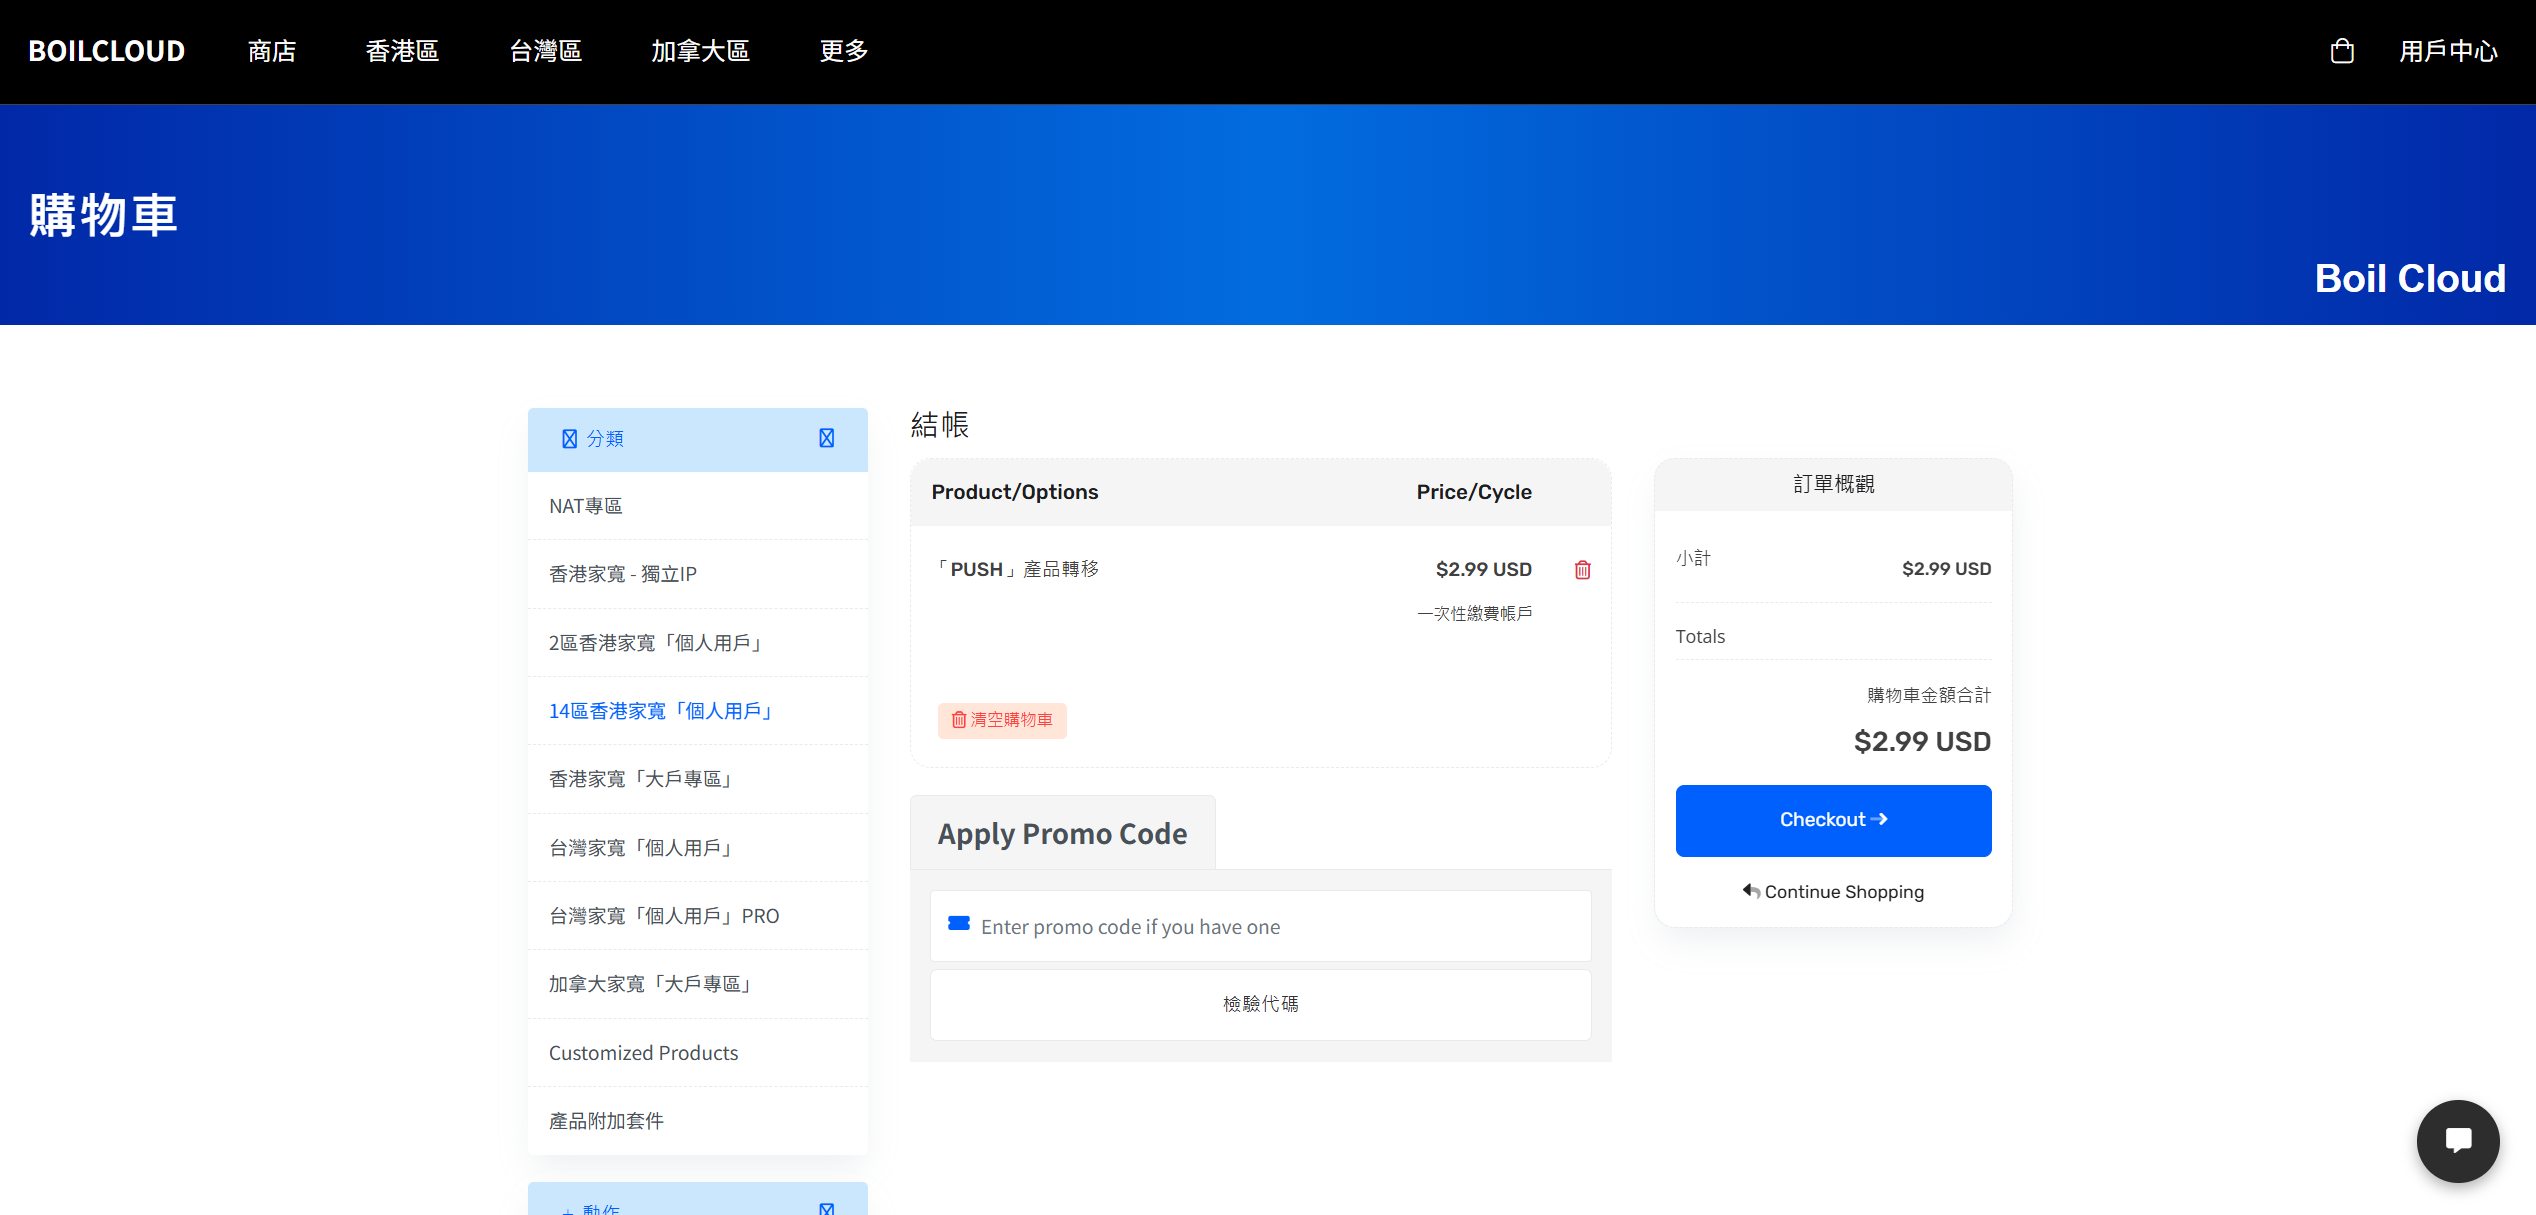Select 加拿大家寬「大戶專區」 category
Viewport: 2536px width, 1215px height.
point(697,984)
